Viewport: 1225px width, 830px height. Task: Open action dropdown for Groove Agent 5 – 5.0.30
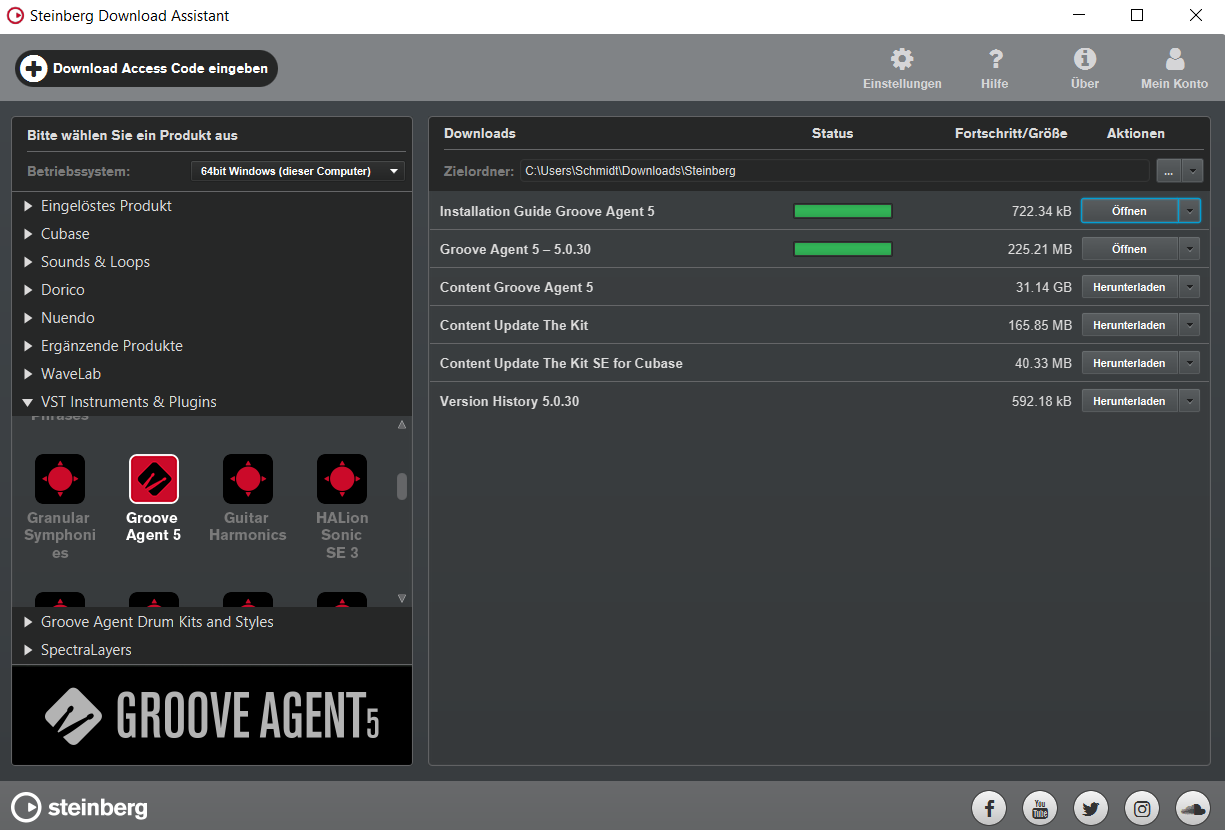coord(1190,249)
